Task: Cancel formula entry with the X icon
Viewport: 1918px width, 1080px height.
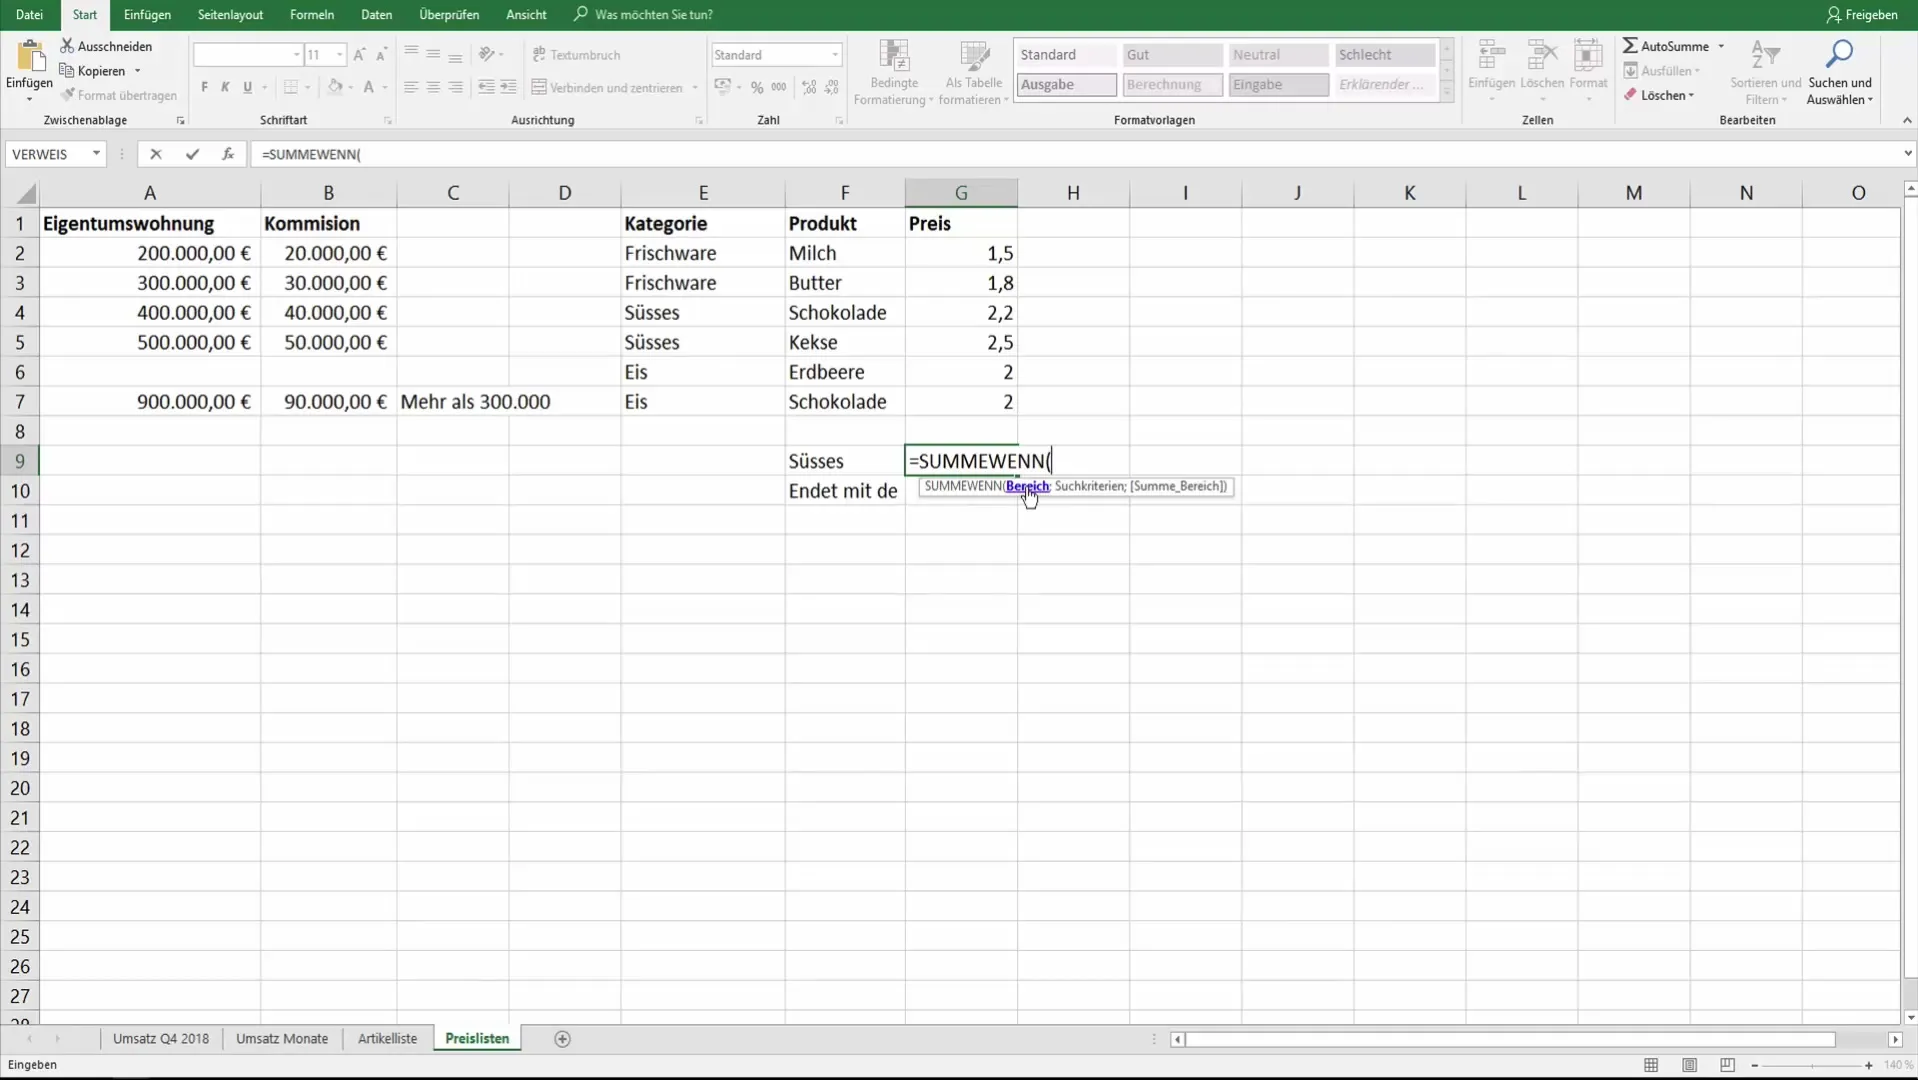Action: click(x=155, y=154)
